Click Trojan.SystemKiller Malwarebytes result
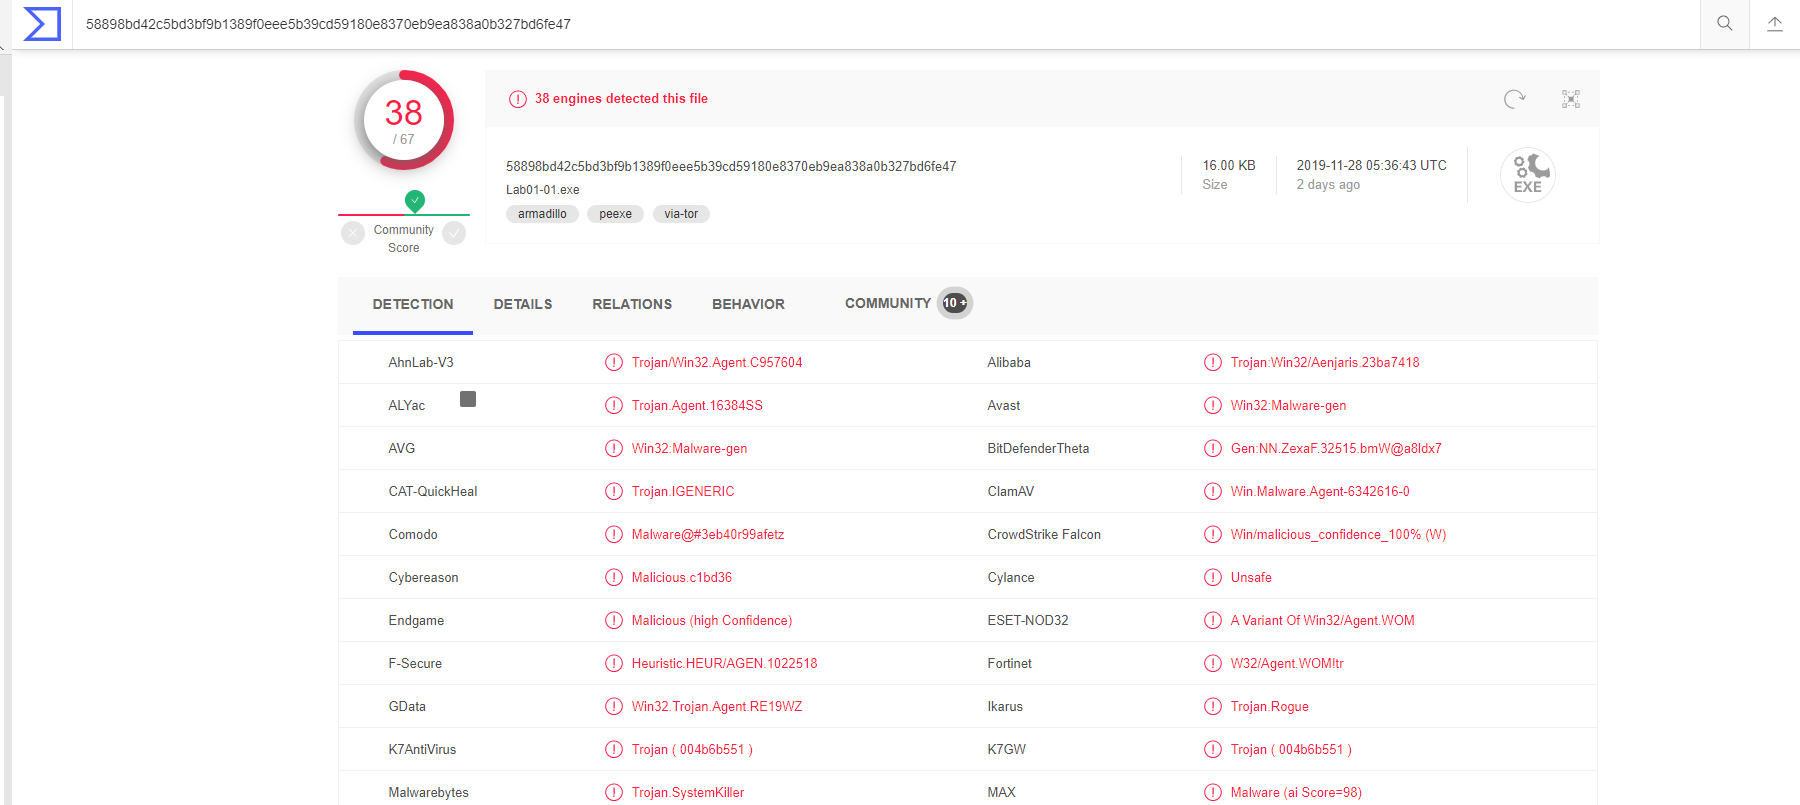Image resolution: width=1800 pixels, height=805 pixels. [x=688, y=792]
